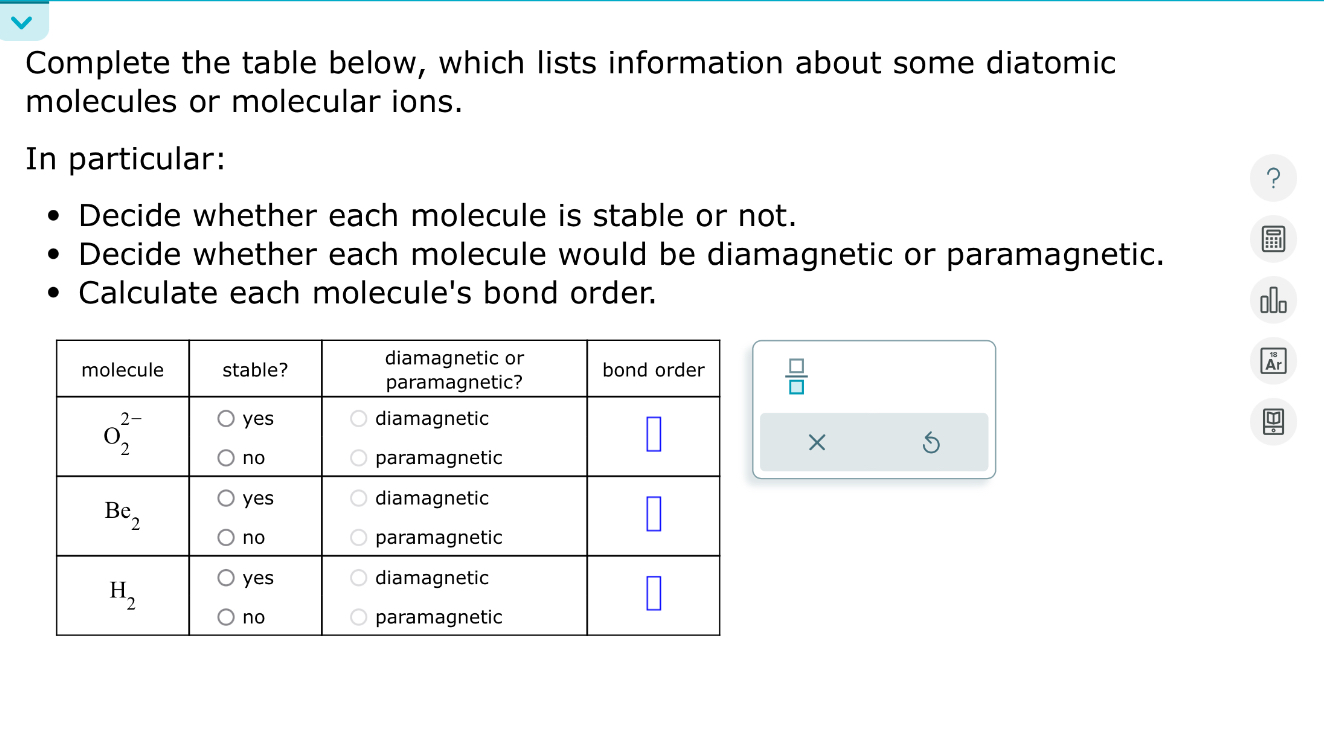The height and width of the screenshot is (749, 1324).
Task: Clear the answer with the X button
Action: tap(816, 442)
